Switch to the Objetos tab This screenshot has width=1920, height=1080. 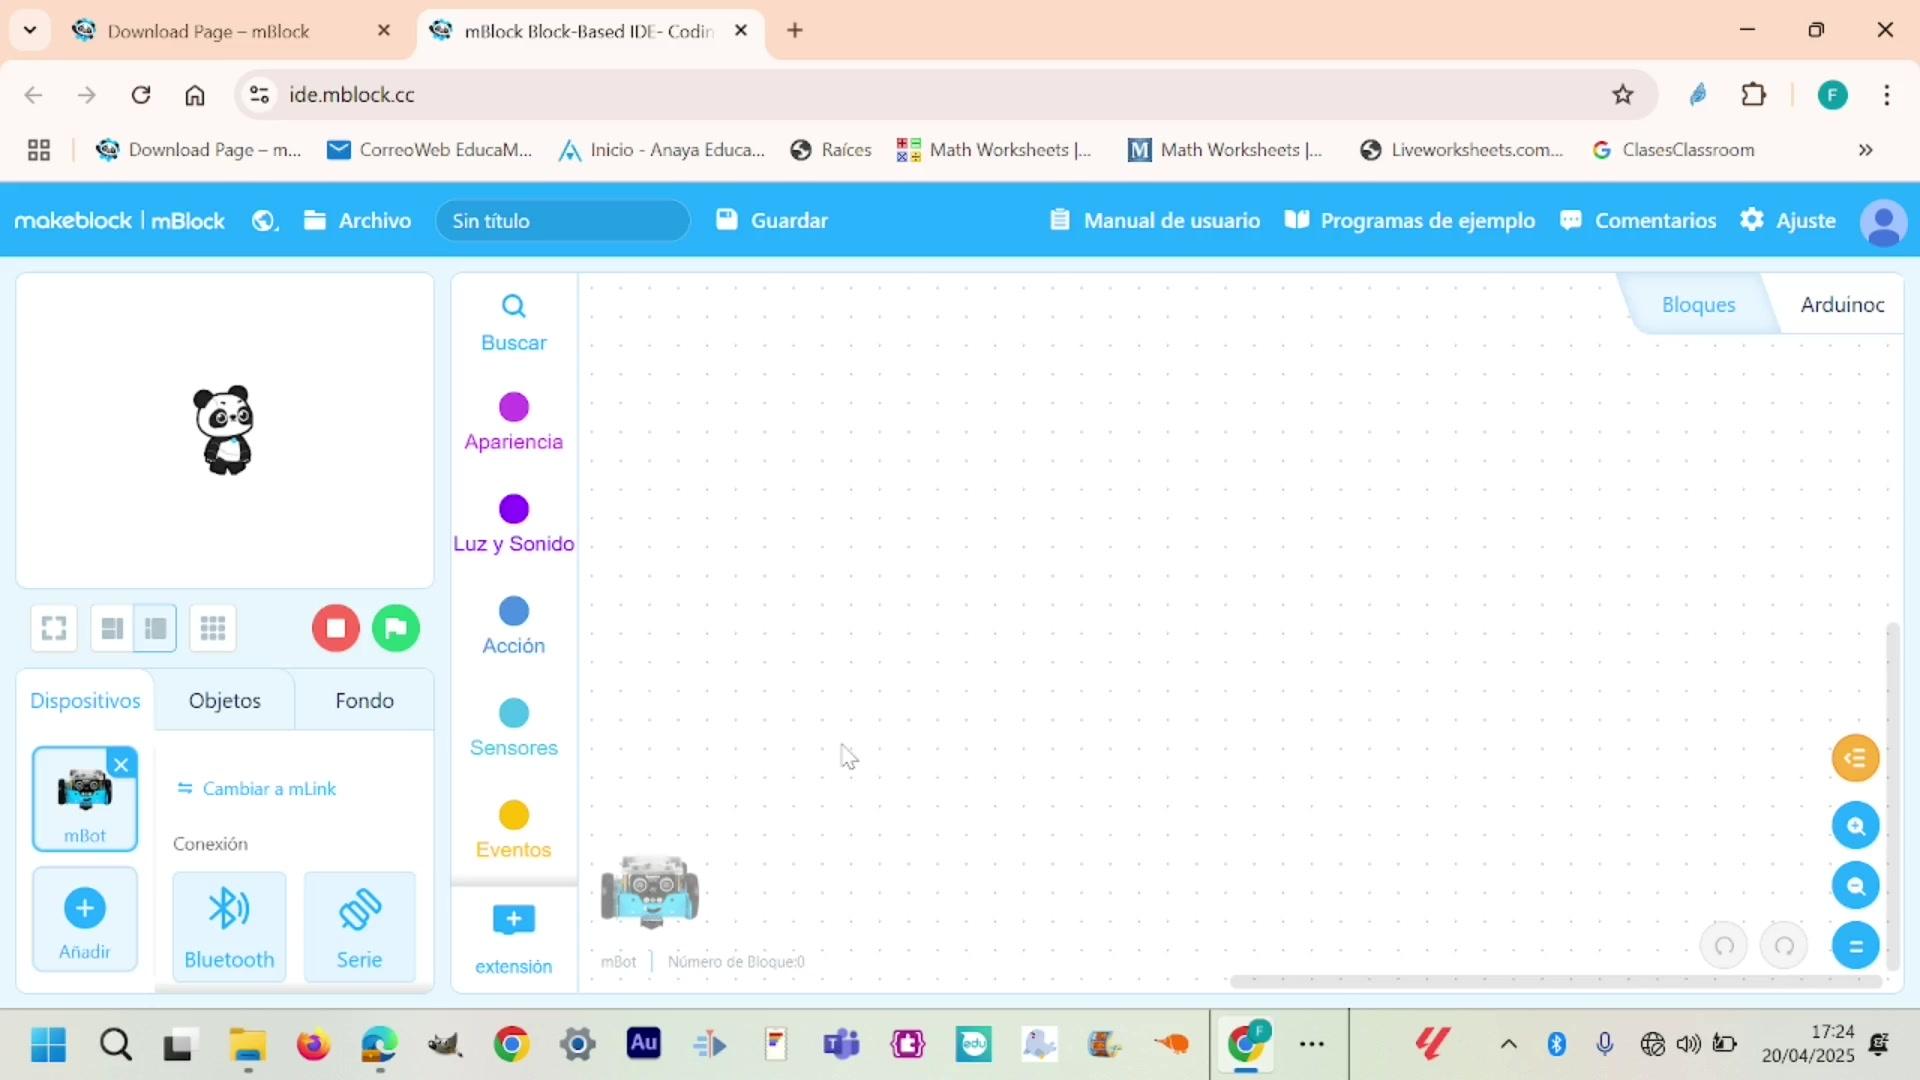point(225,701)
